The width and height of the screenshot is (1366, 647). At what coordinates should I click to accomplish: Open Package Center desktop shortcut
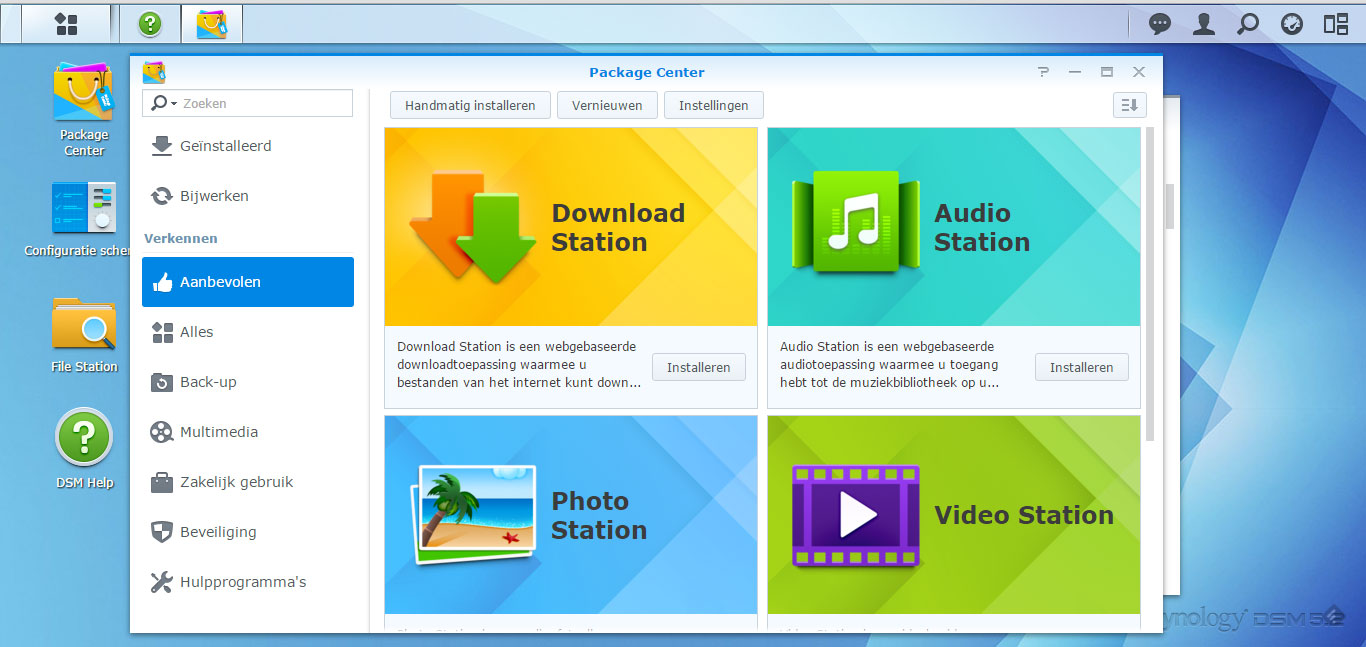[84, 110]
